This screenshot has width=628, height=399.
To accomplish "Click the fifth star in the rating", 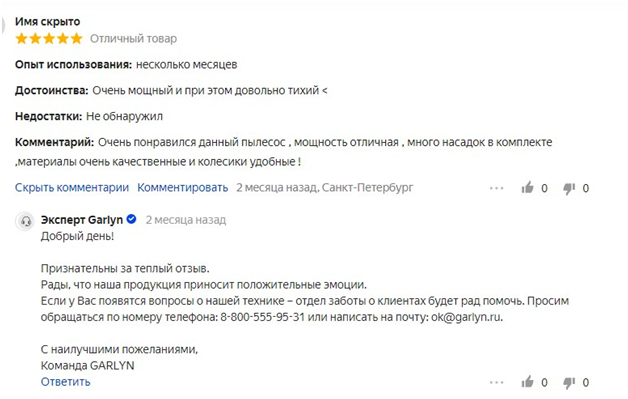I will [76, 38].
